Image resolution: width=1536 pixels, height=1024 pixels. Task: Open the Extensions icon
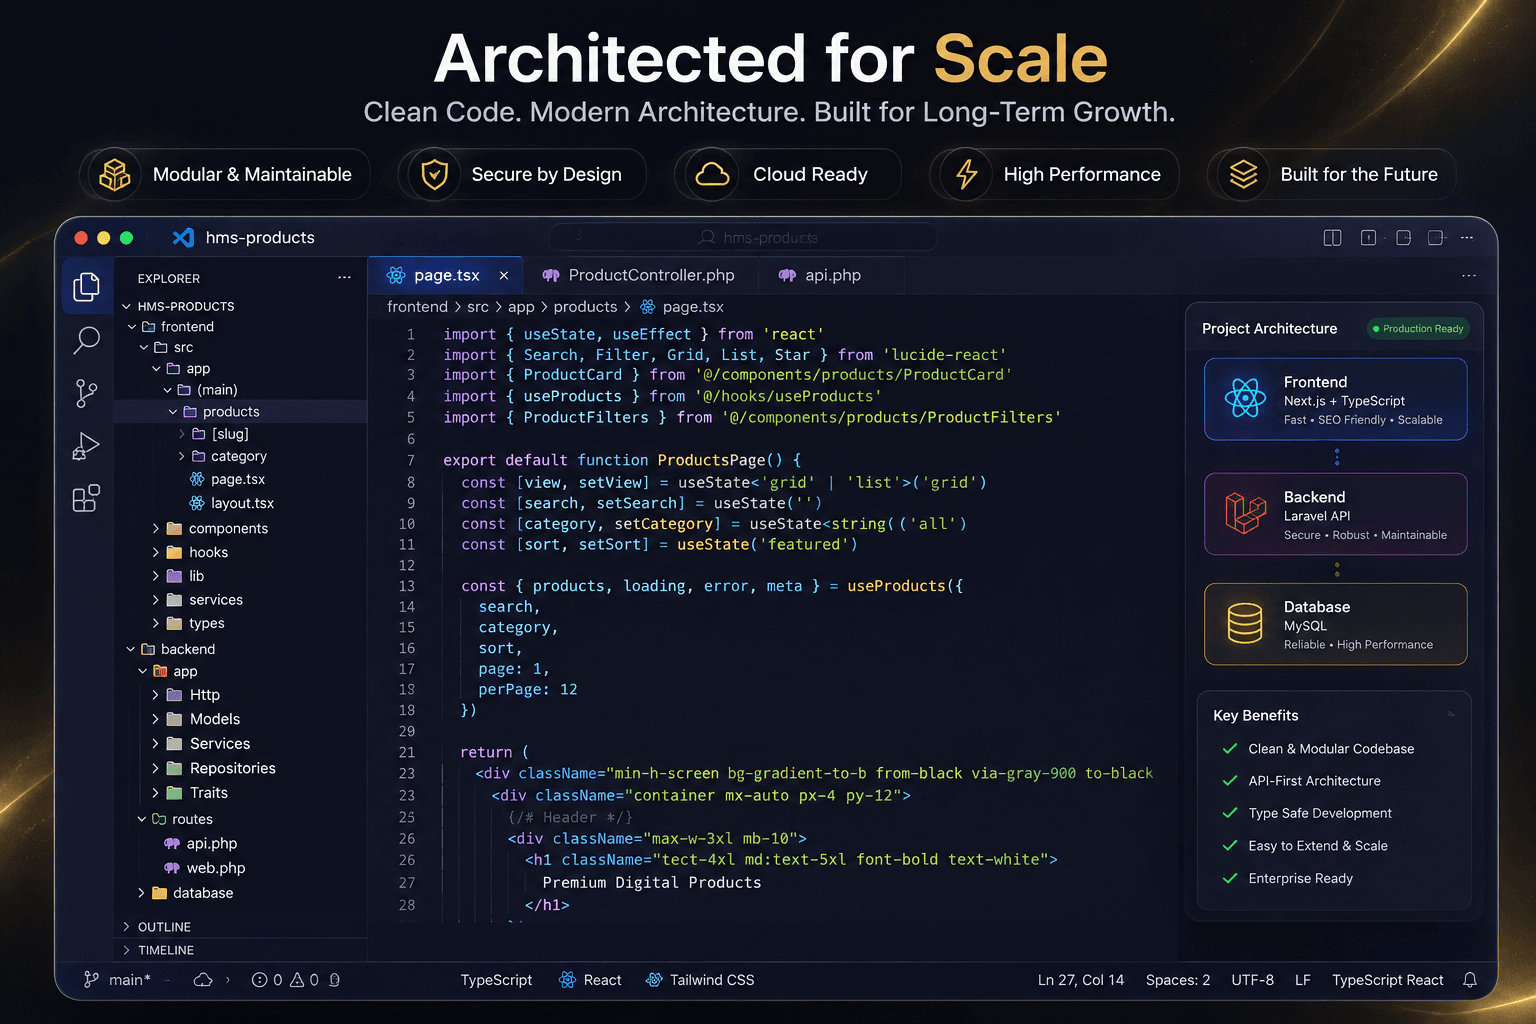[x=87, y=498]
